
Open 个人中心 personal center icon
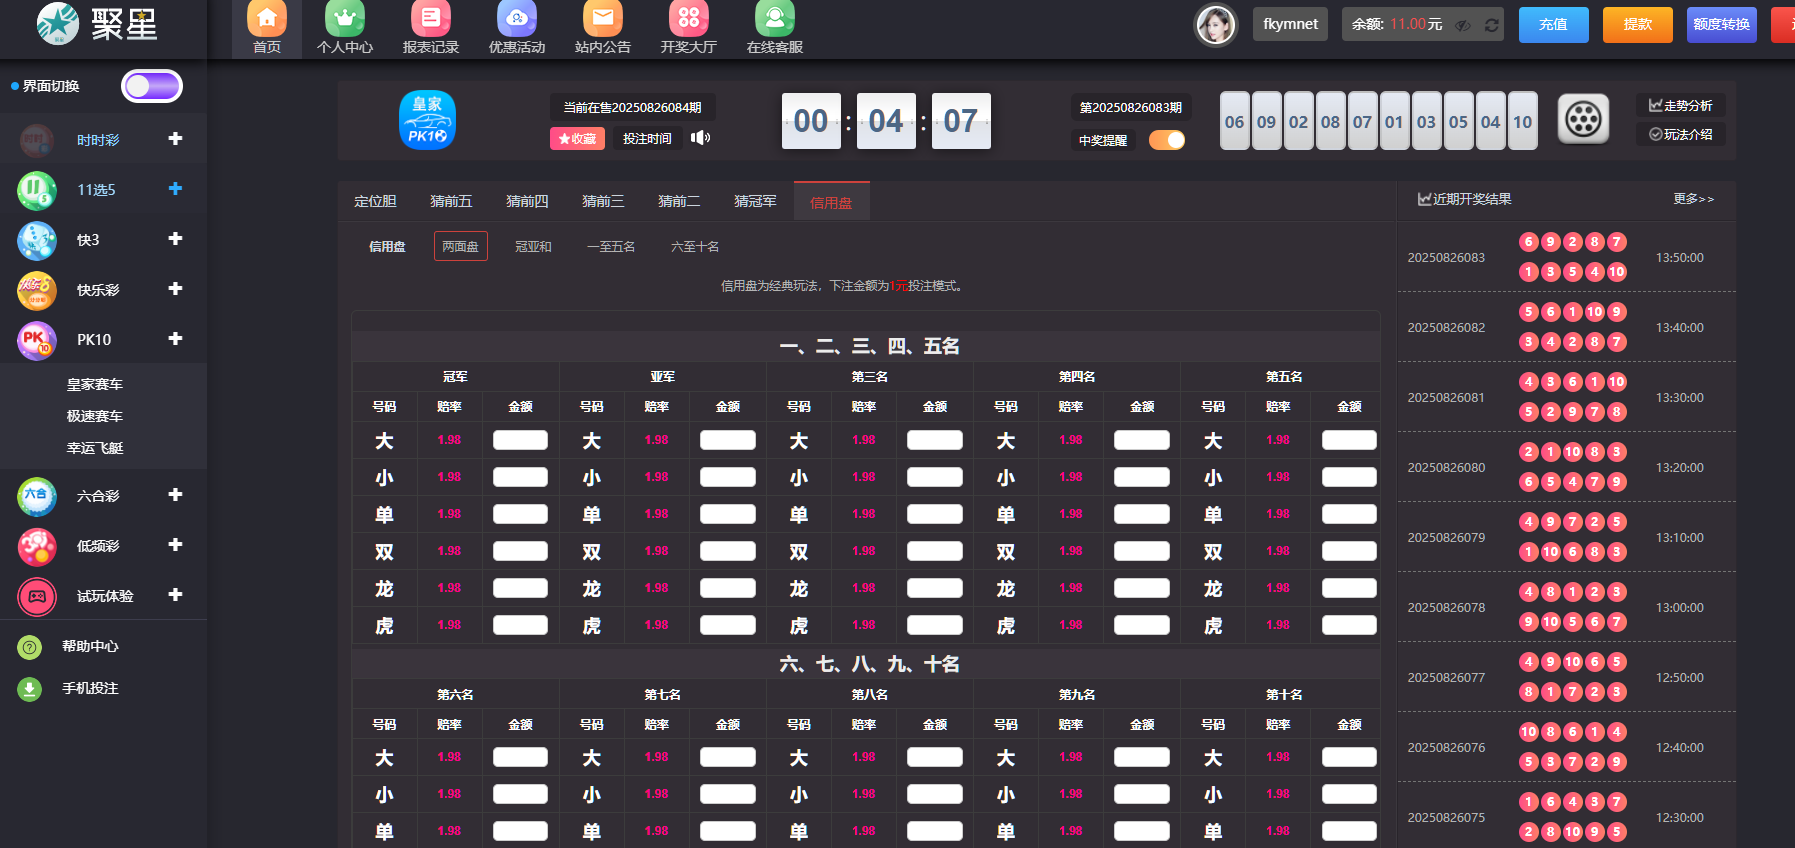[345, 20]
